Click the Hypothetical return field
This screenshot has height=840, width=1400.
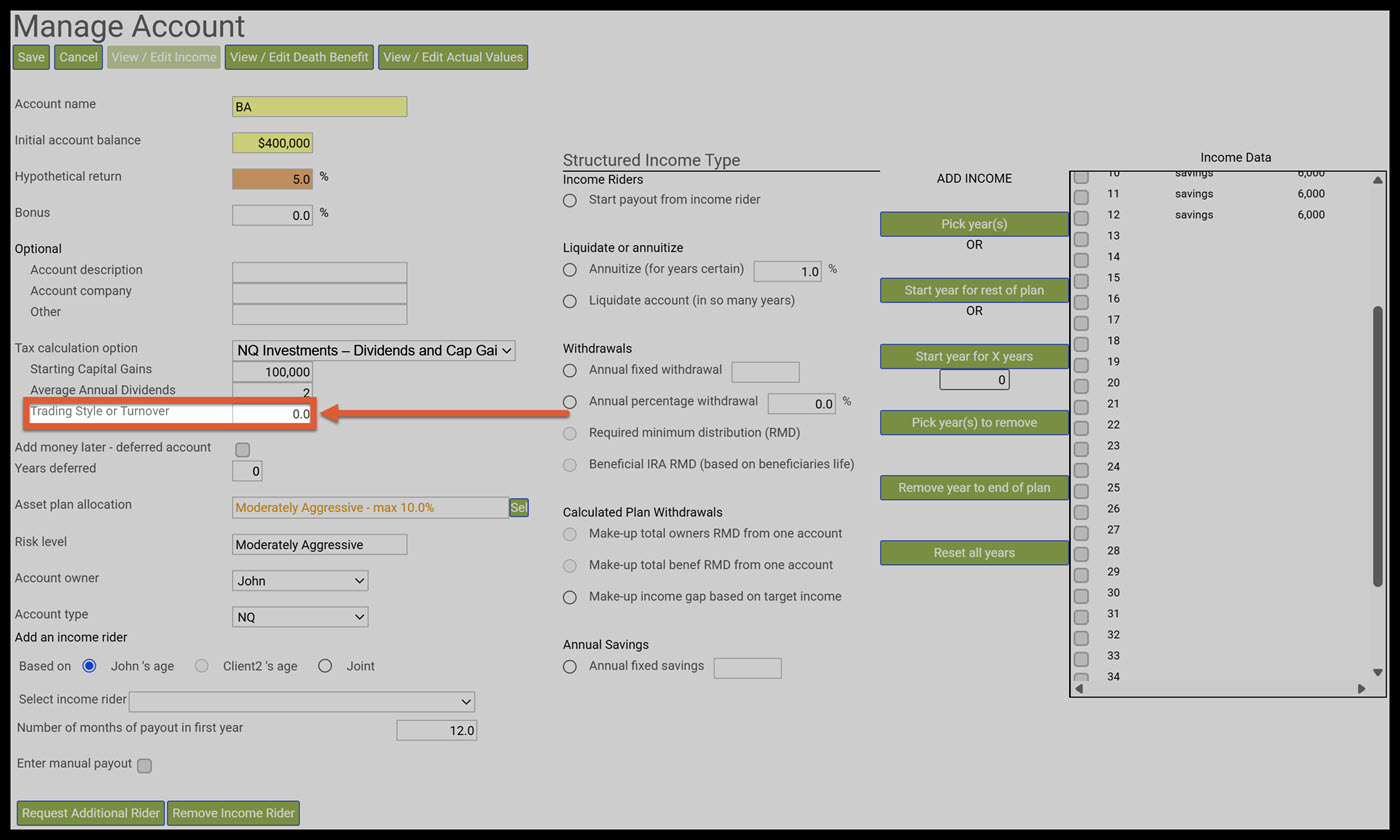[x=272, y=179]
